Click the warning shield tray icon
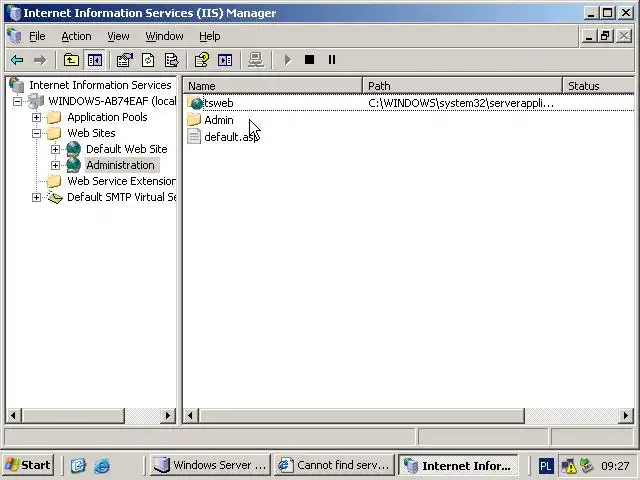 pyautogui.click(x=568, y=466)
